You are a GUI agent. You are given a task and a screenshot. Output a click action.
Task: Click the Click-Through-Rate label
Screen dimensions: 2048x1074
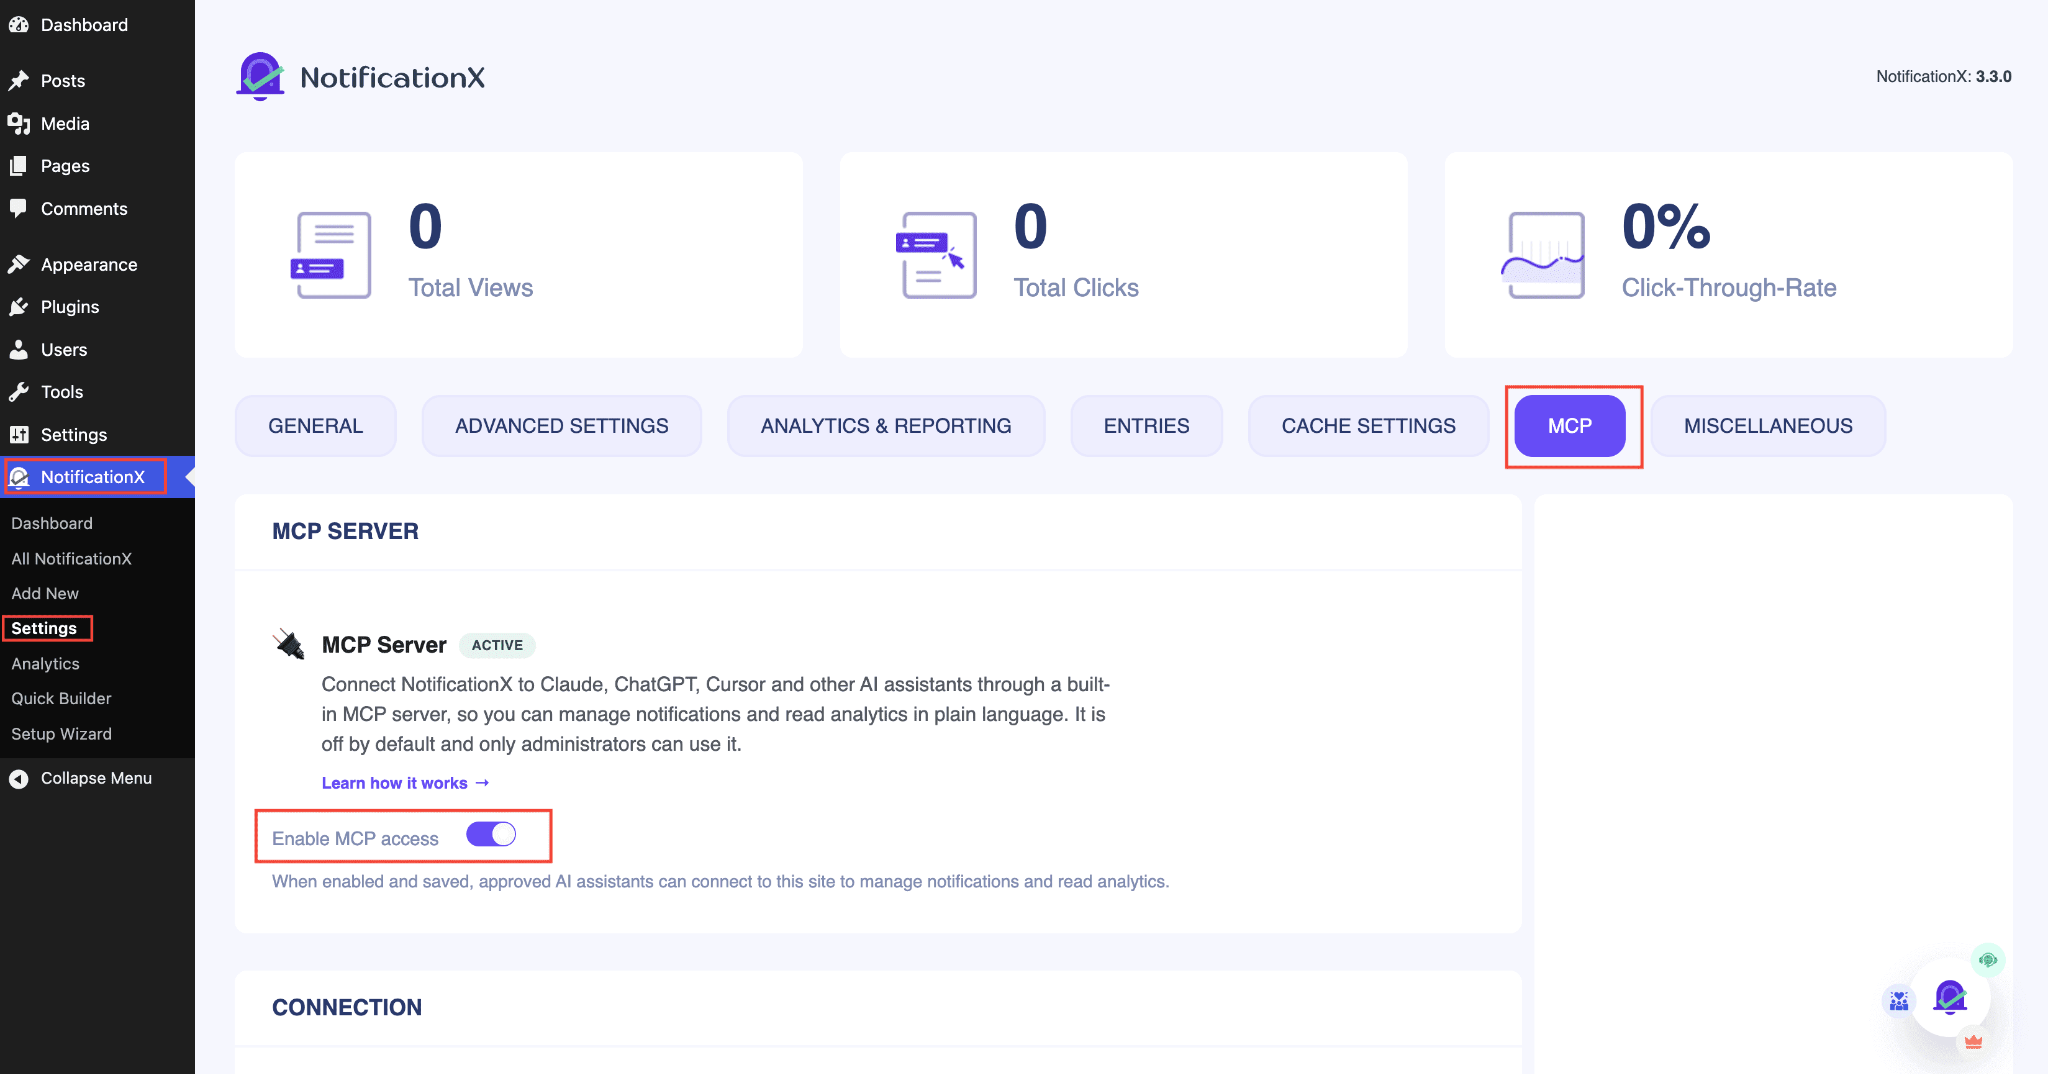tap(1729, 288)
